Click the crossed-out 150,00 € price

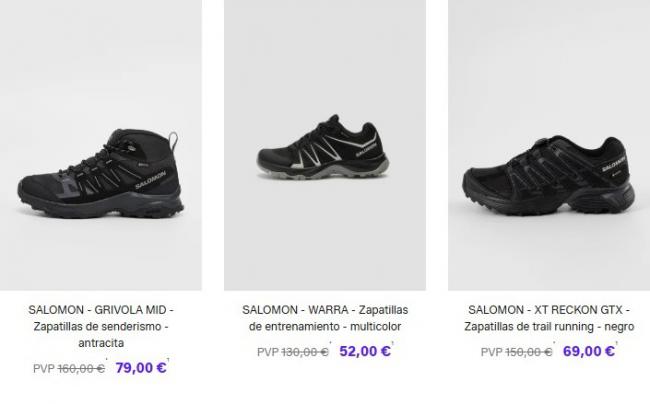coord(529,352)
